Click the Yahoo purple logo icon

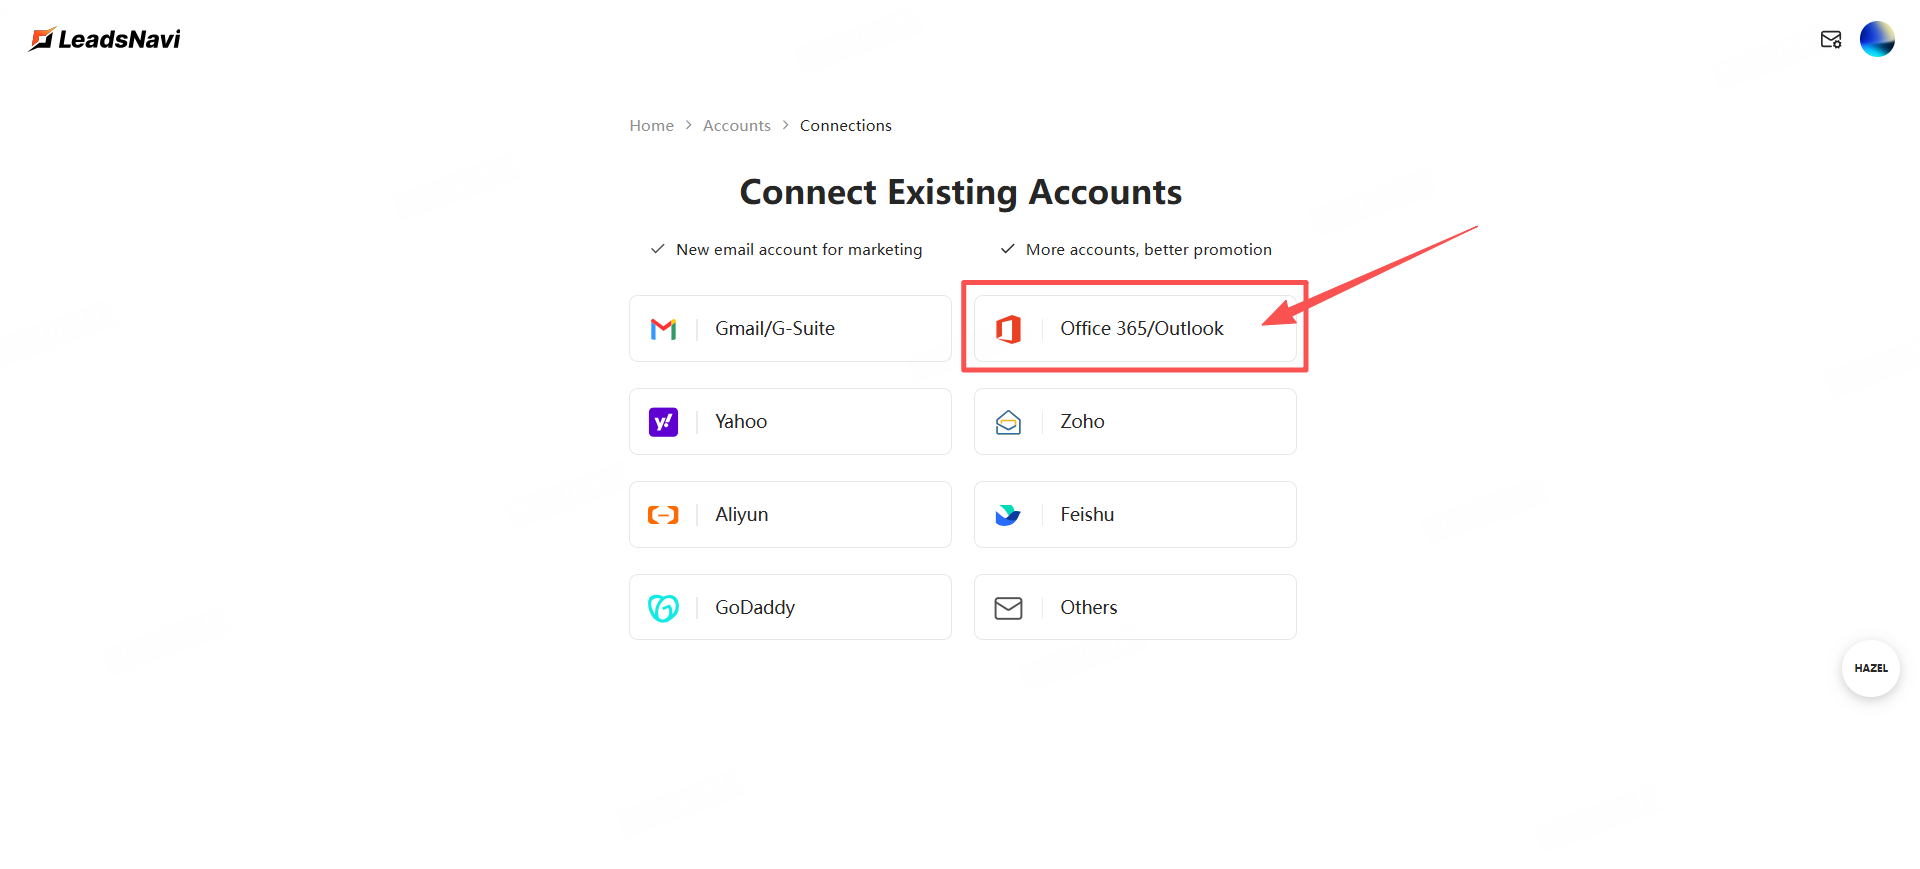tap(663, 422)
